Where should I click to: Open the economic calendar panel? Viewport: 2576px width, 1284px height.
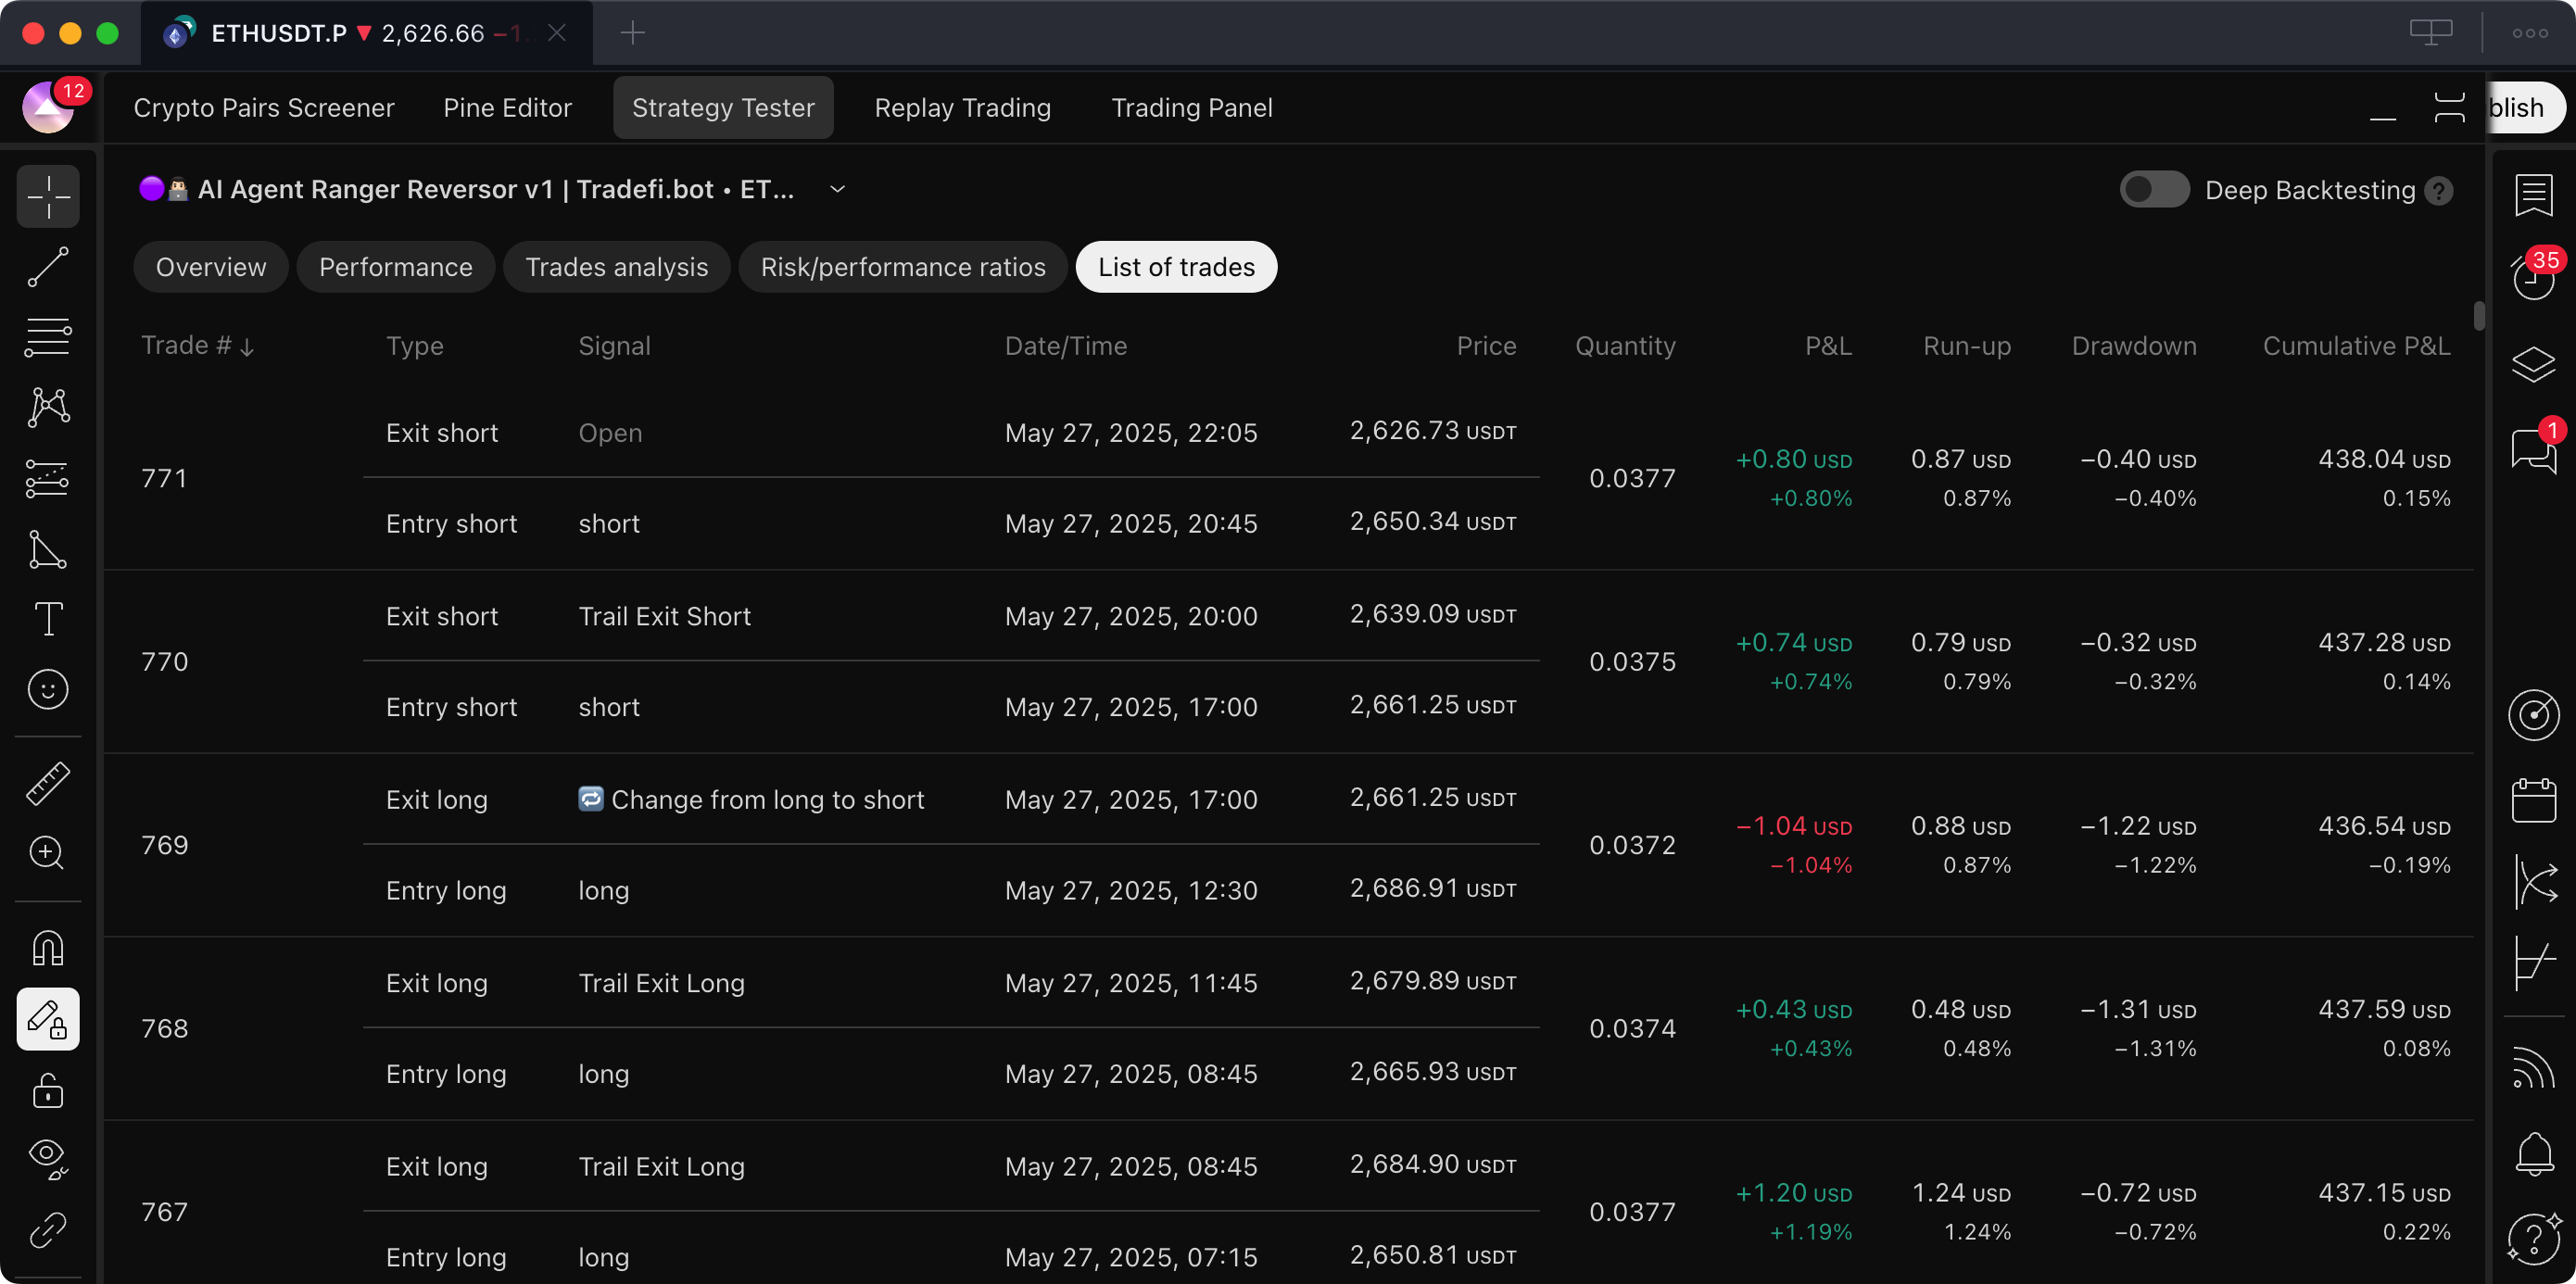(x=2533, y=800)
